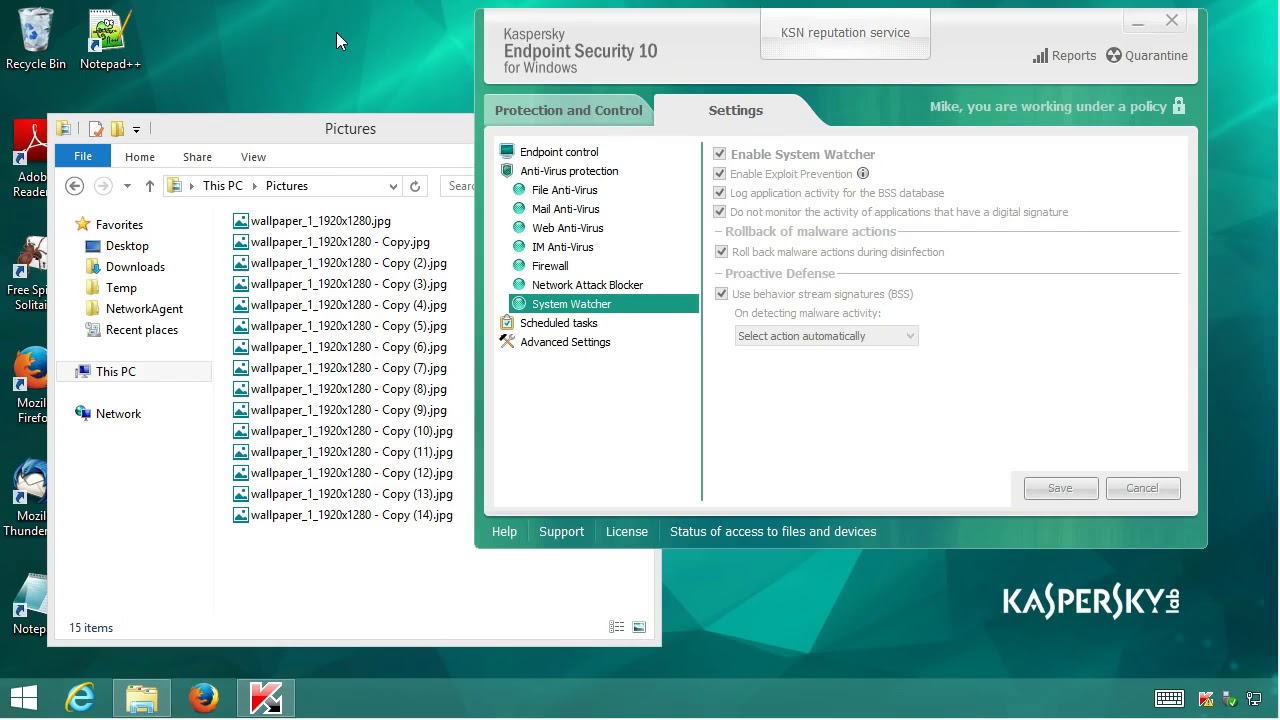Refresh the Pictures folder view

click(x=415, y=186)
